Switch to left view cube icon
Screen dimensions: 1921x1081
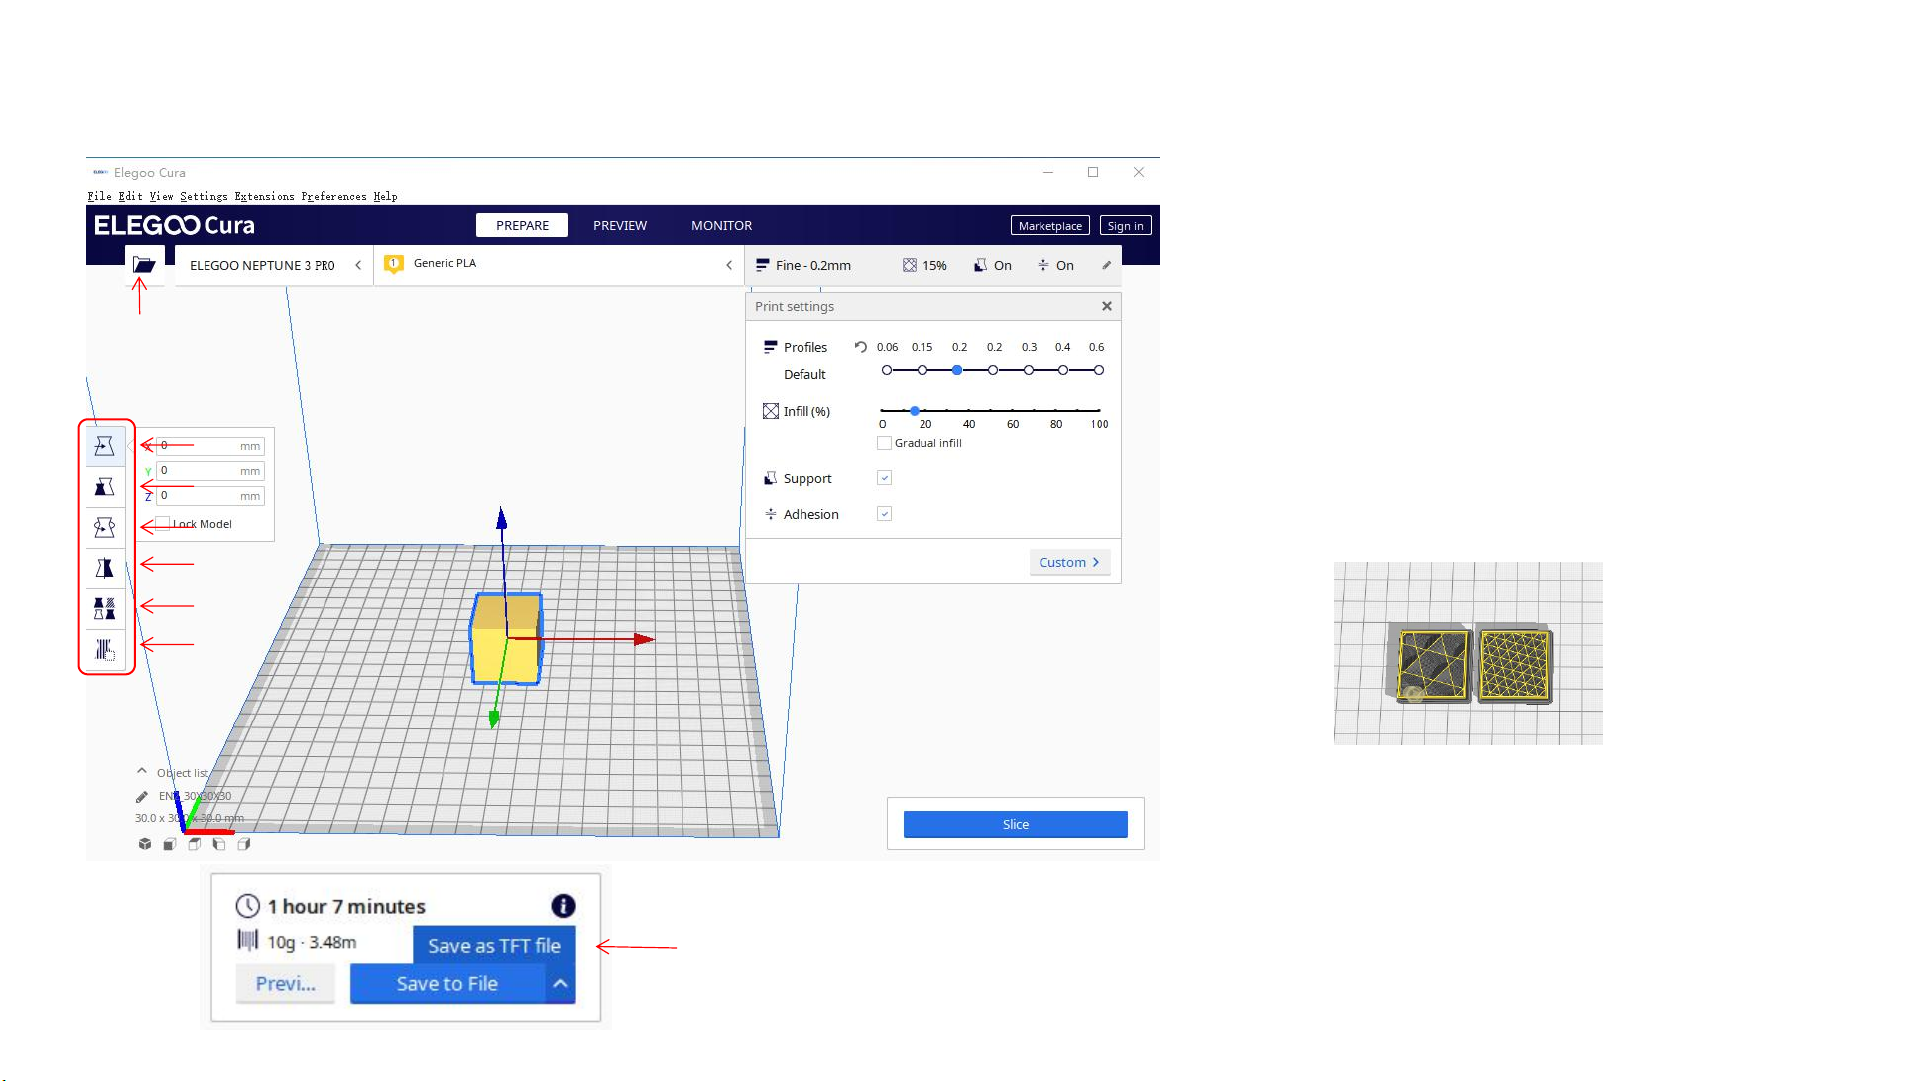coord(219,844)
